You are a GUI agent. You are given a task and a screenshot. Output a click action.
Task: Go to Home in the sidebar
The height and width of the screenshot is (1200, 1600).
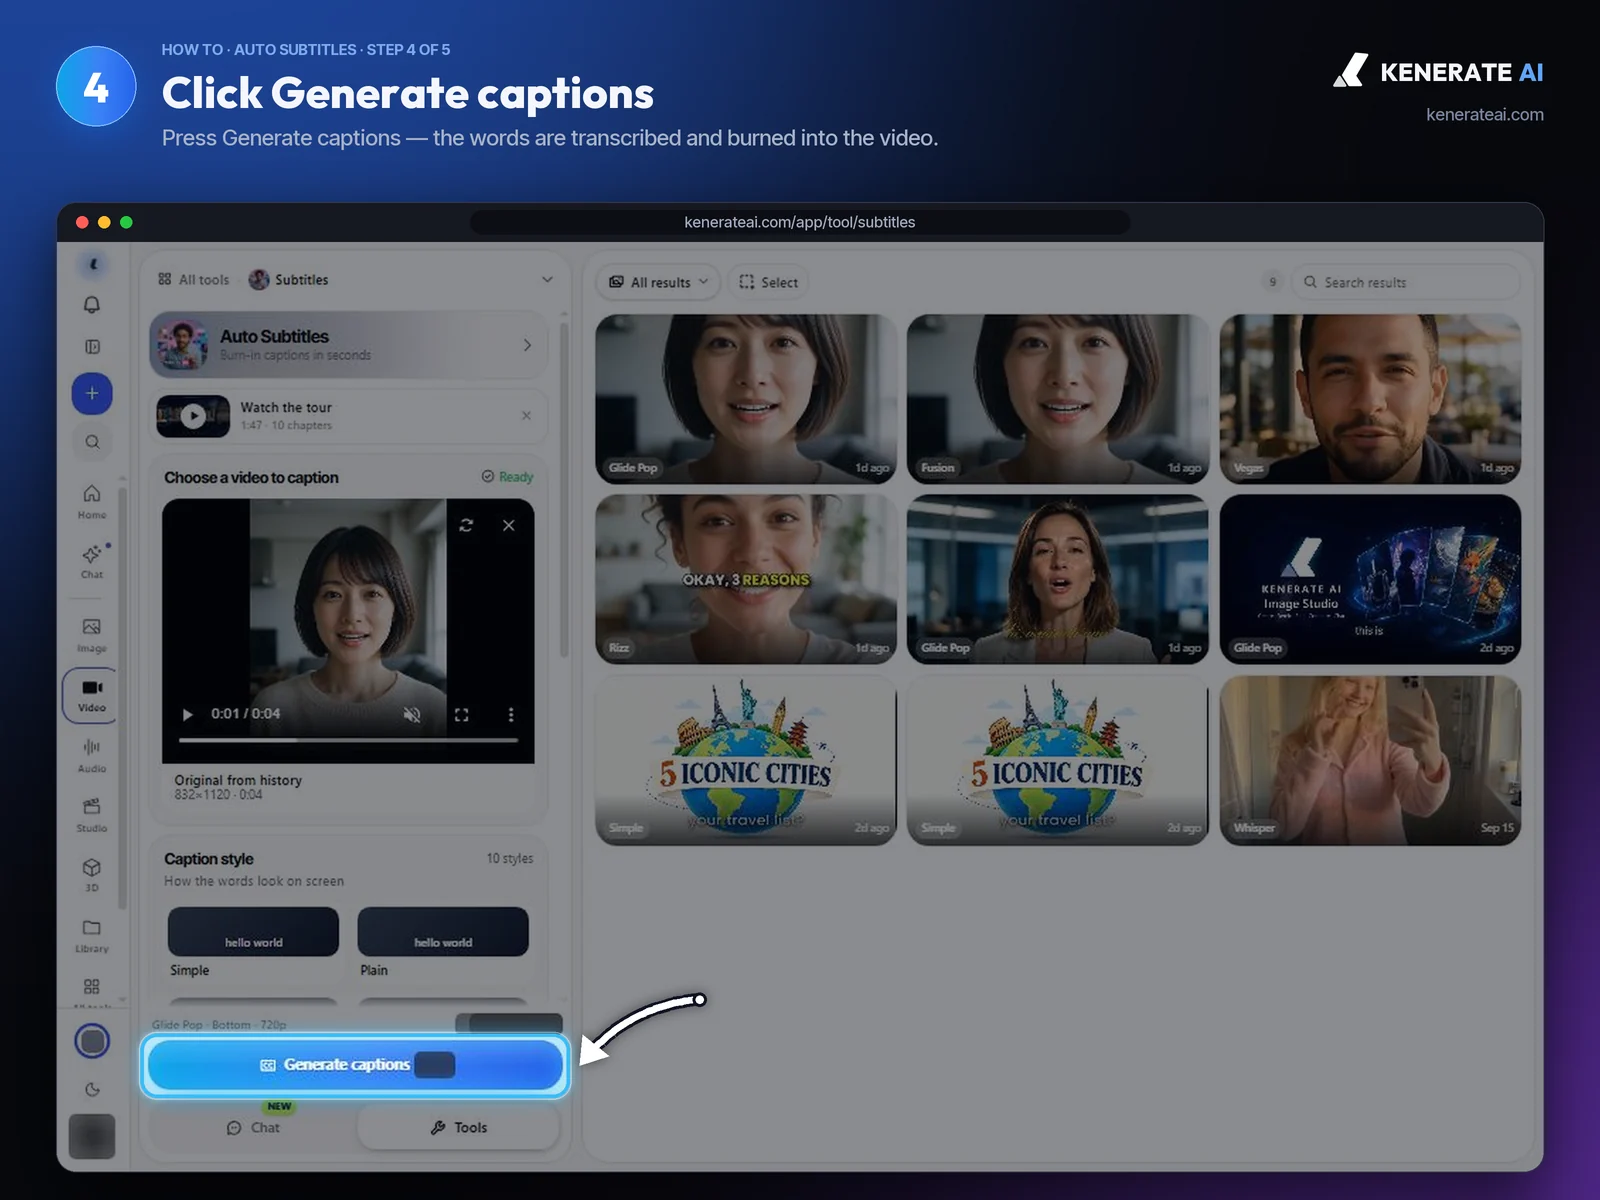[92, 501]
